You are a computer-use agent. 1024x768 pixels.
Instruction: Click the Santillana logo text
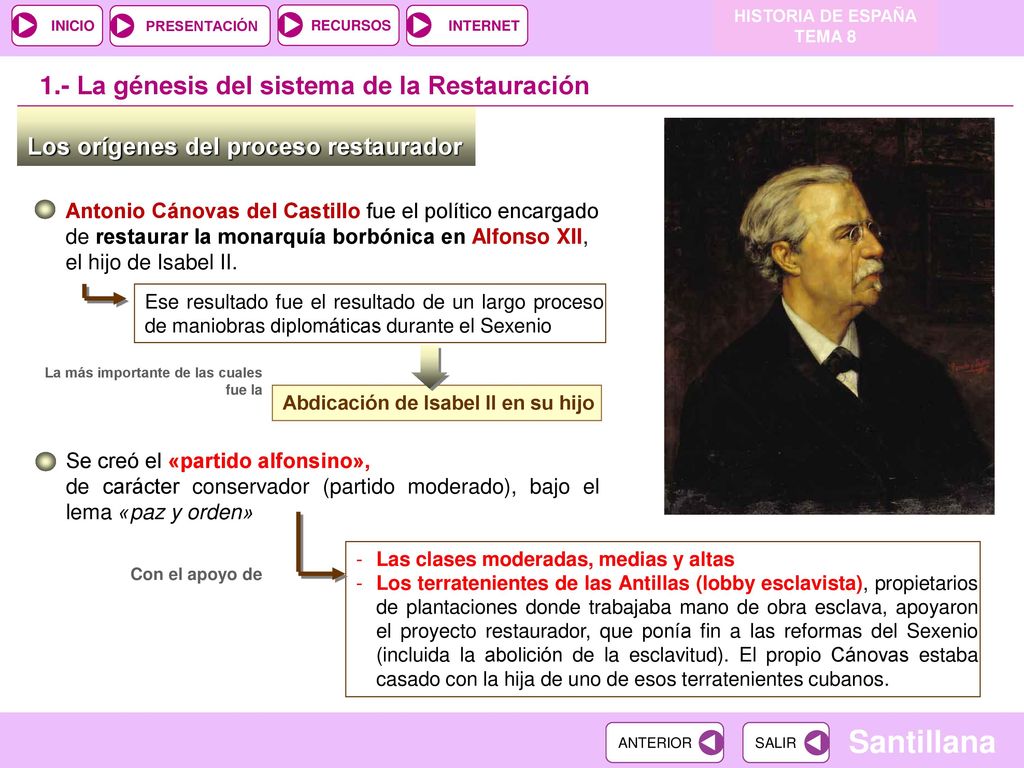[922, 742]
